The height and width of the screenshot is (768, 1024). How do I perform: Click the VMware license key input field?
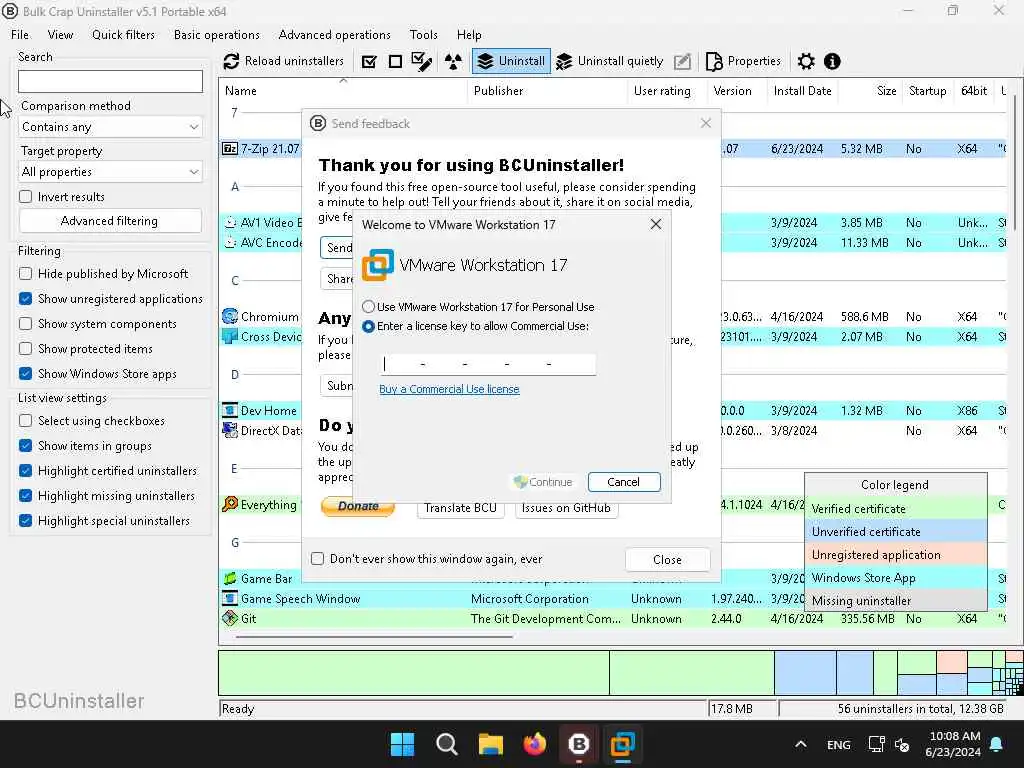click(x=488, y=364)
